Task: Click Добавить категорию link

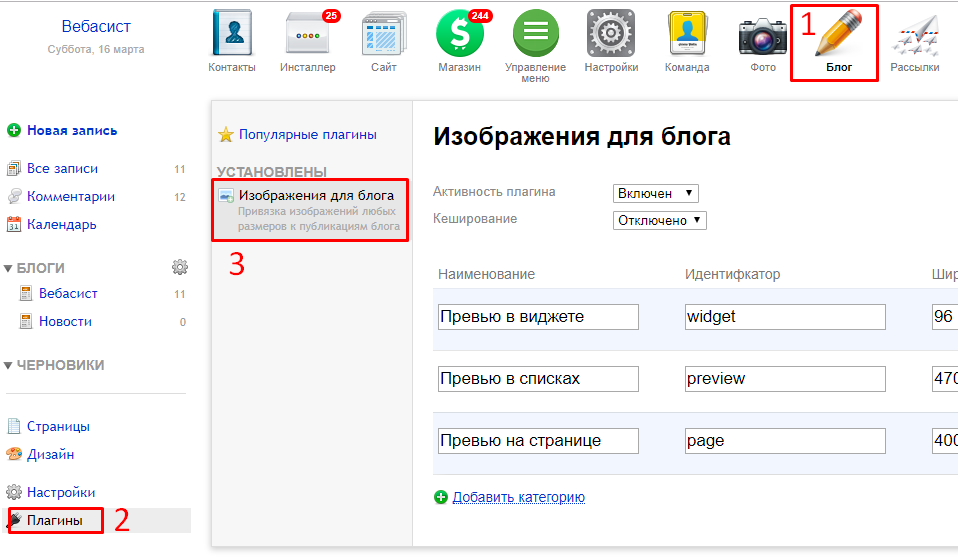Action: tap(518, 497)
